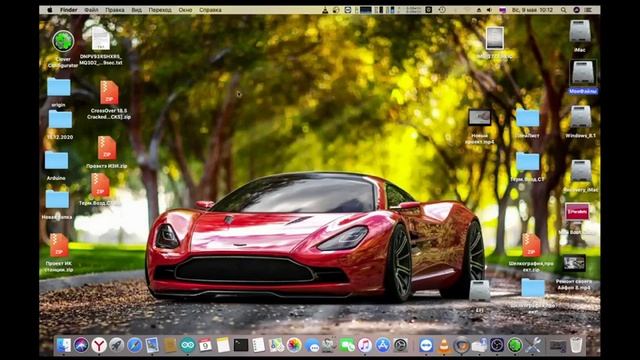Open App Store in the Dock
This screenshot has width=640, height=360.
point(383,346)
